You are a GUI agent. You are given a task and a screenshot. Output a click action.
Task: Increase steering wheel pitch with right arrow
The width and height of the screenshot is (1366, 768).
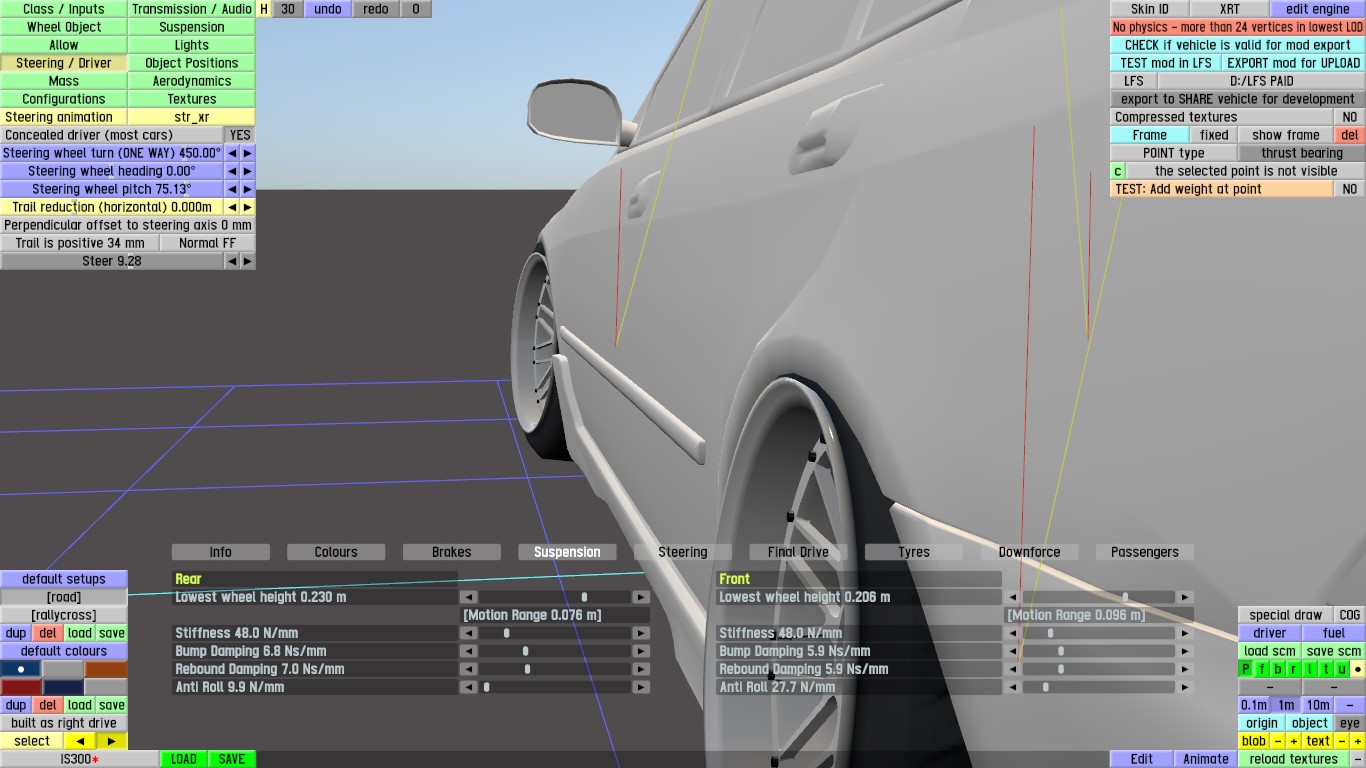(x=248, y=189)
